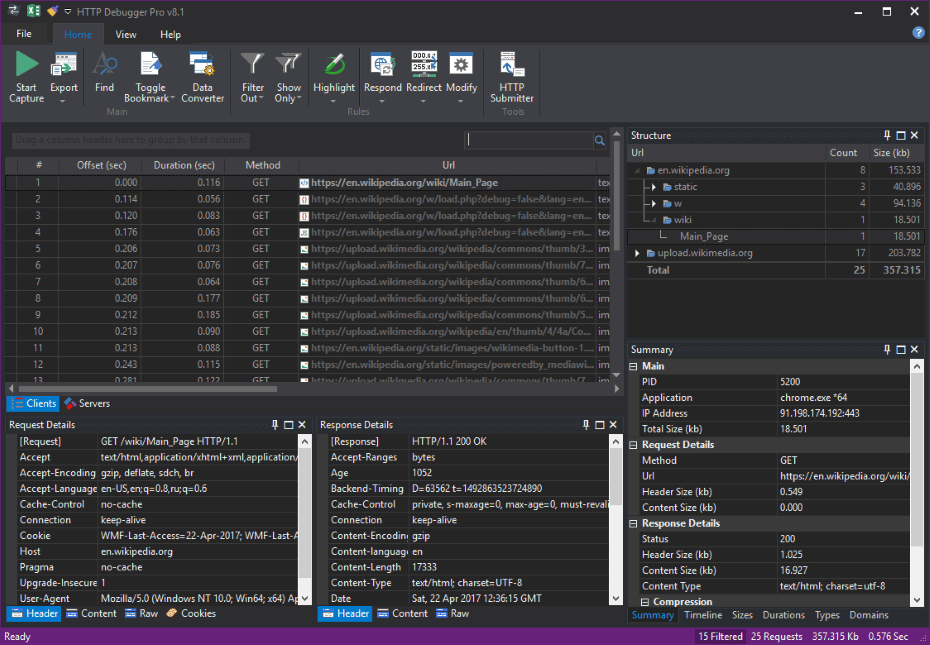Open the Modify dropdown arrow
The width and height of the screenshot is (930, 645).
(x=461, y=101)
